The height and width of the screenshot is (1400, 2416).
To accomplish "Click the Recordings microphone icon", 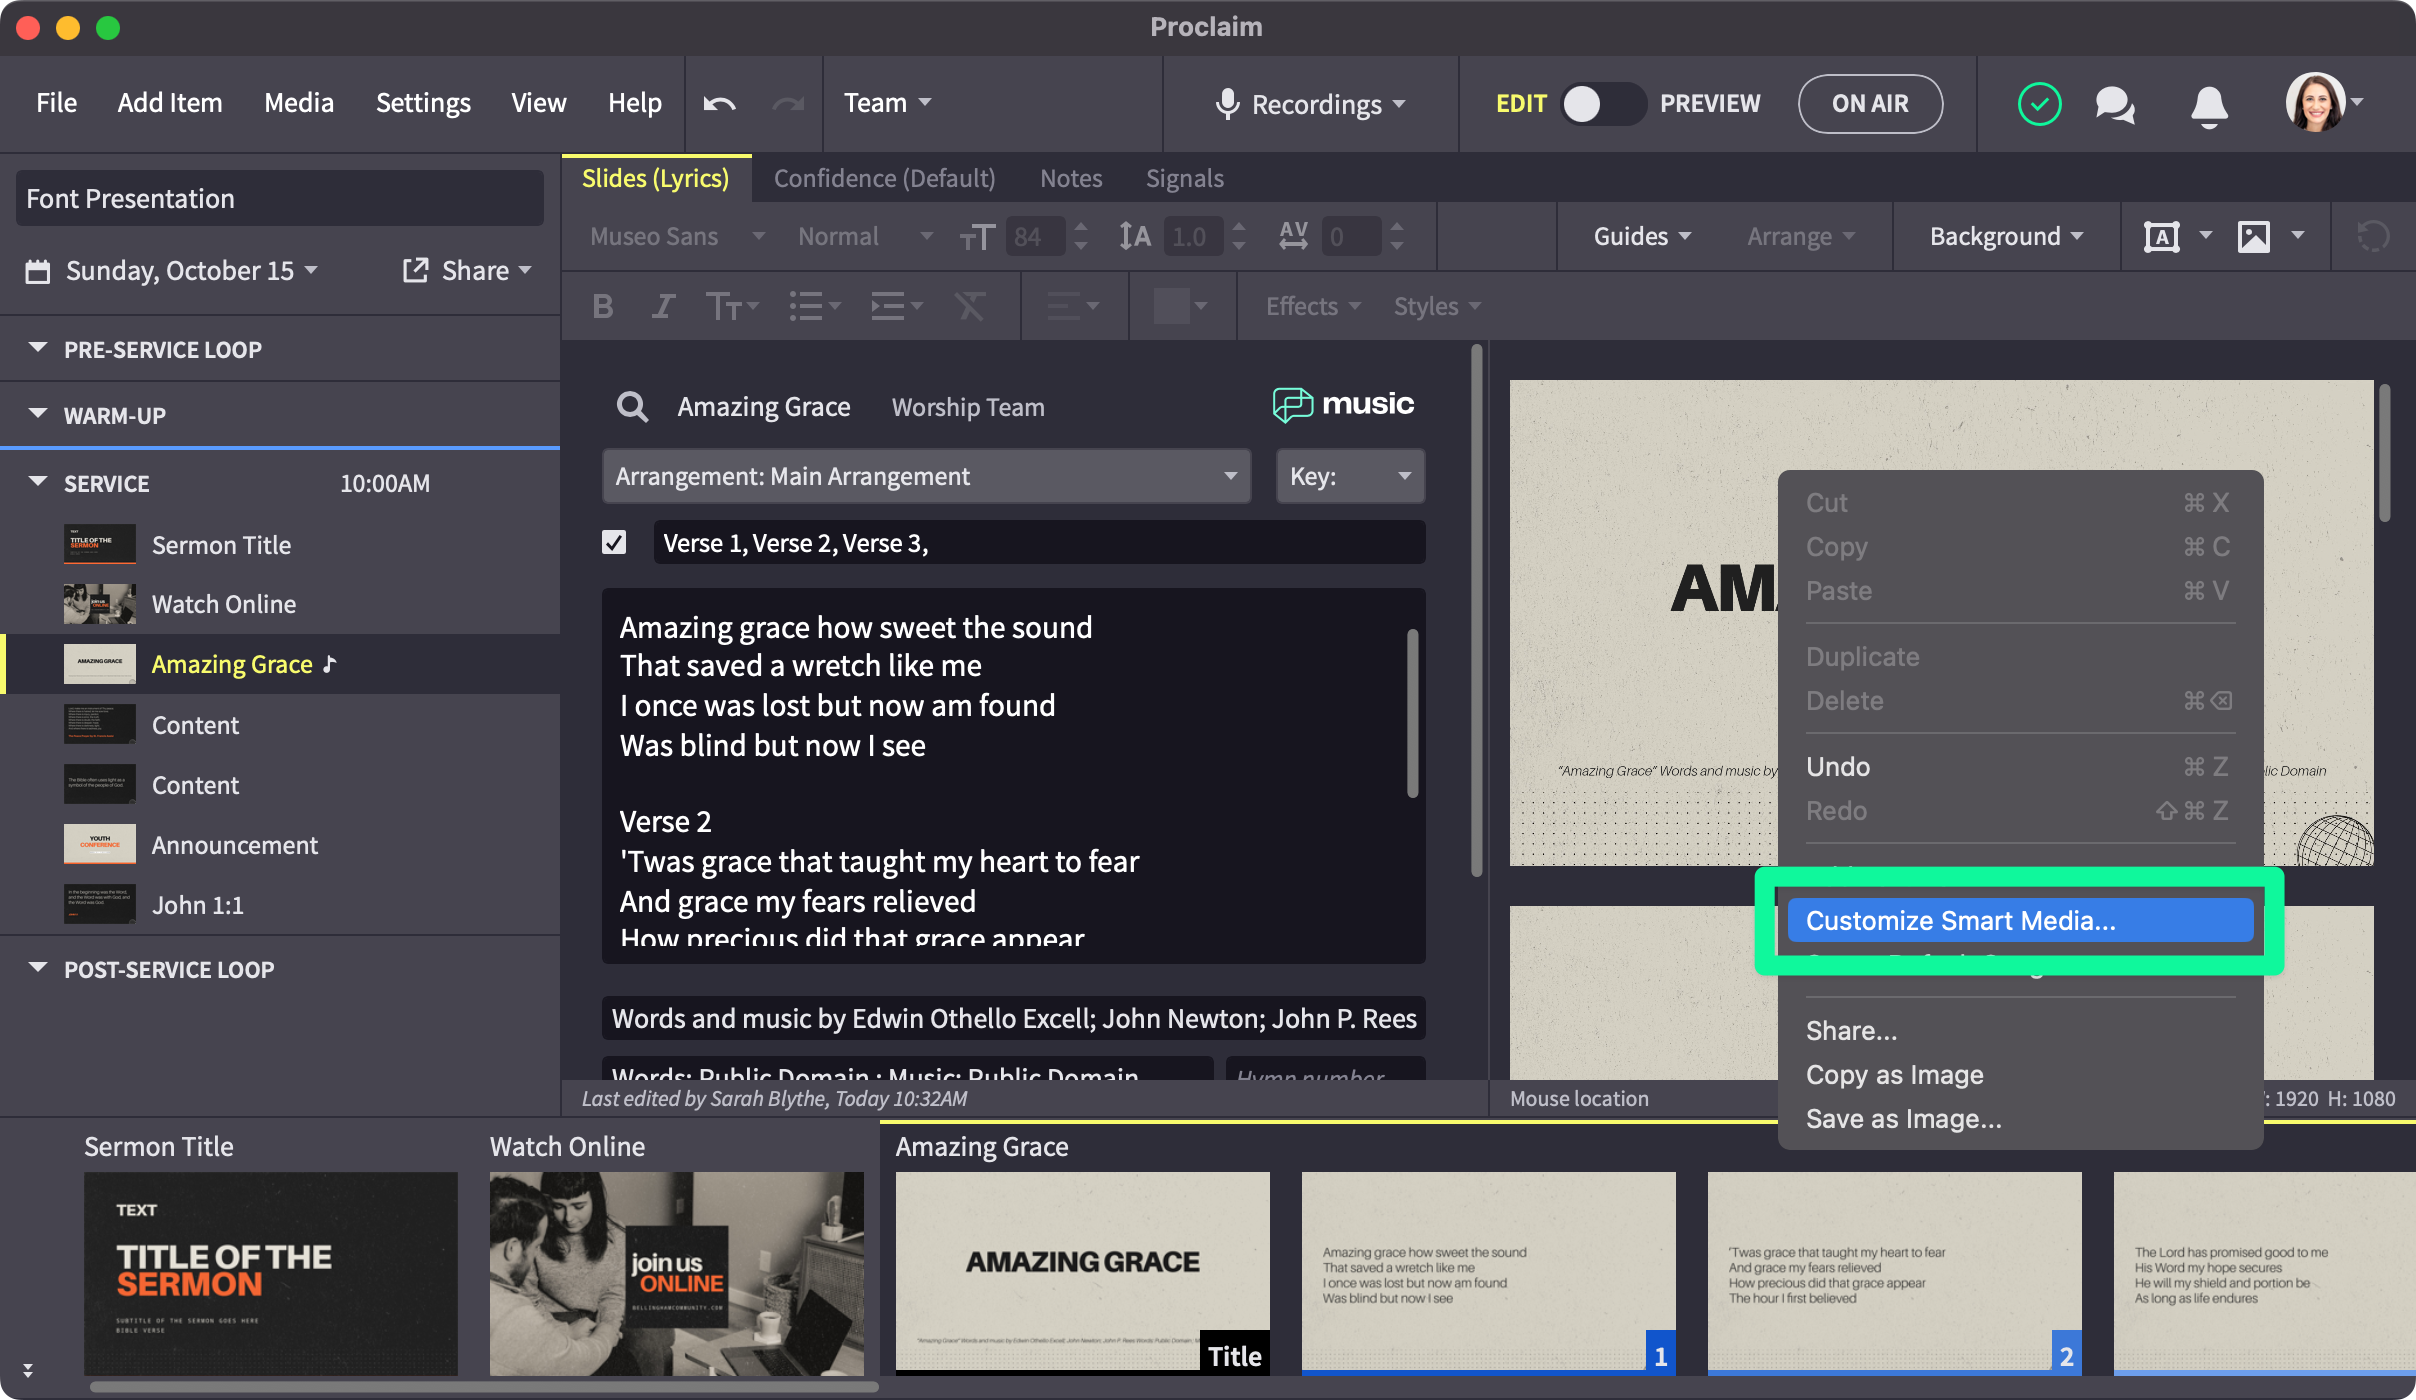I will point(1228,104).
